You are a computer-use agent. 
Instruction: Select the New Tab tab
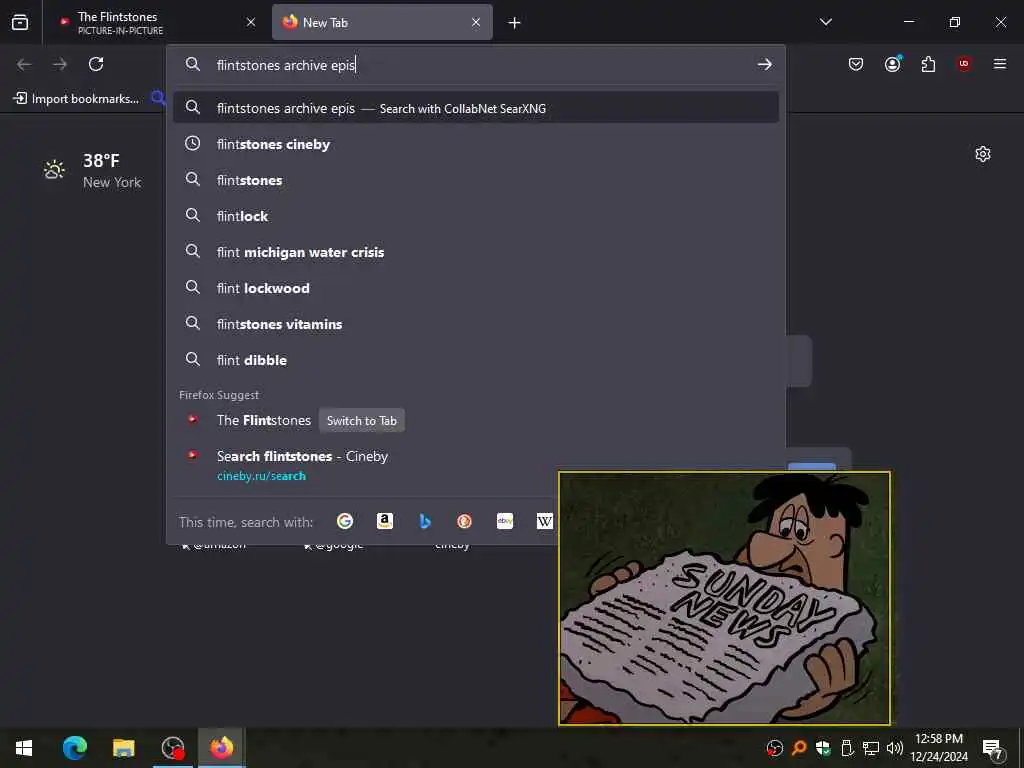pyautogui.click(x=382, y=23)
